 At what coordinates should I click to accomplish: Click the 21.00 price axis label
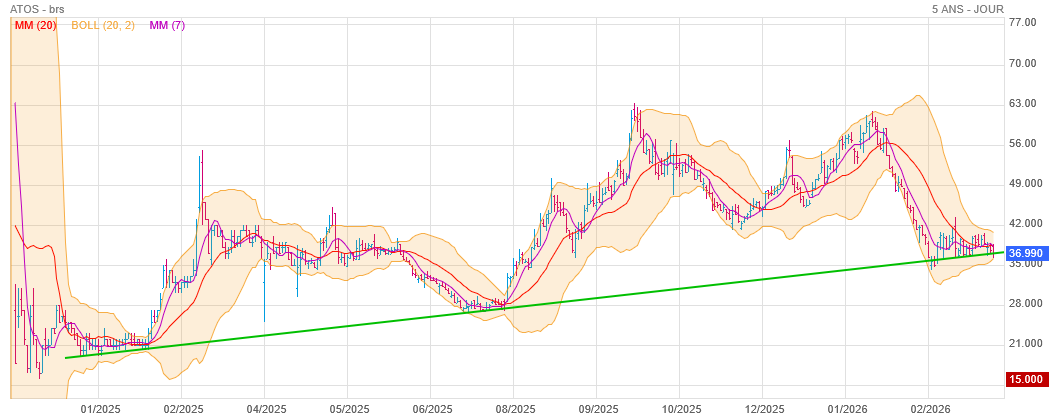coord(1021,344)
